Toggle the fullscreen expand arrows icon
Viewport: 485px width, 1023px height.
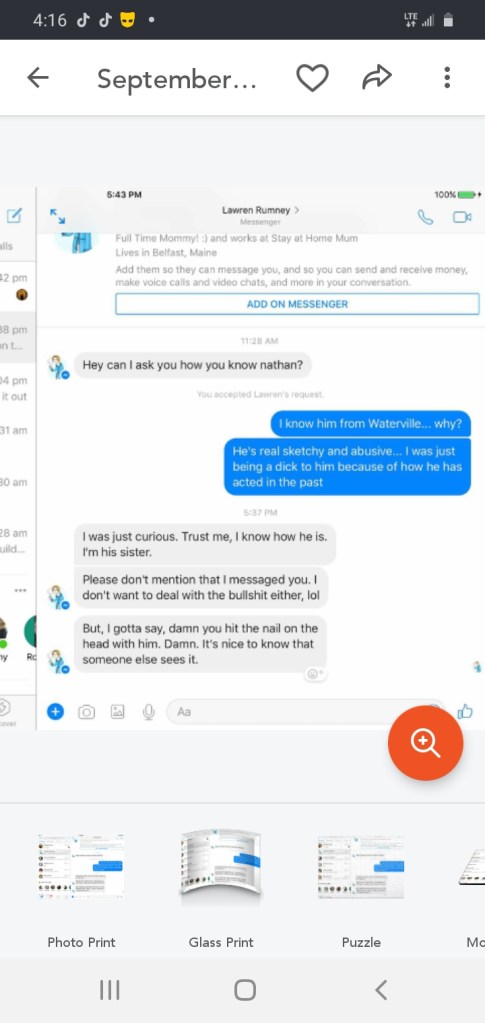click(57, 217)
